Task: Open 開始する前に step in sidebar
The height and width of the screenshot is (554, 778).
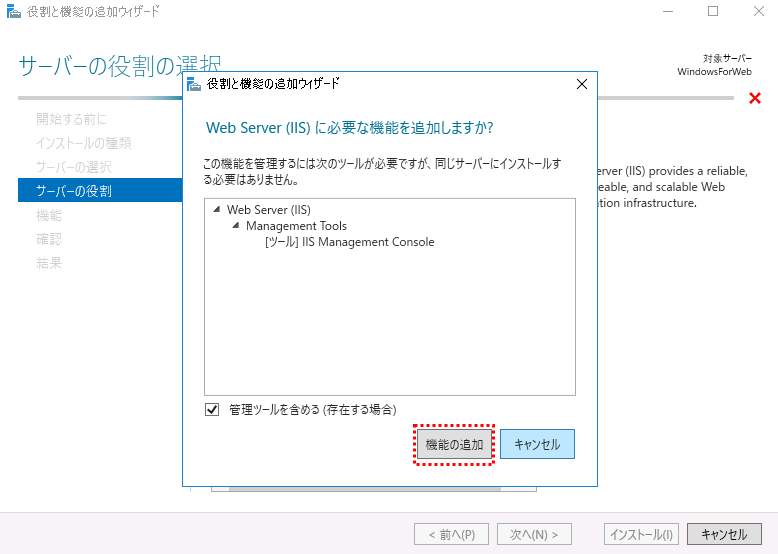Action: (x=71, y=119)
